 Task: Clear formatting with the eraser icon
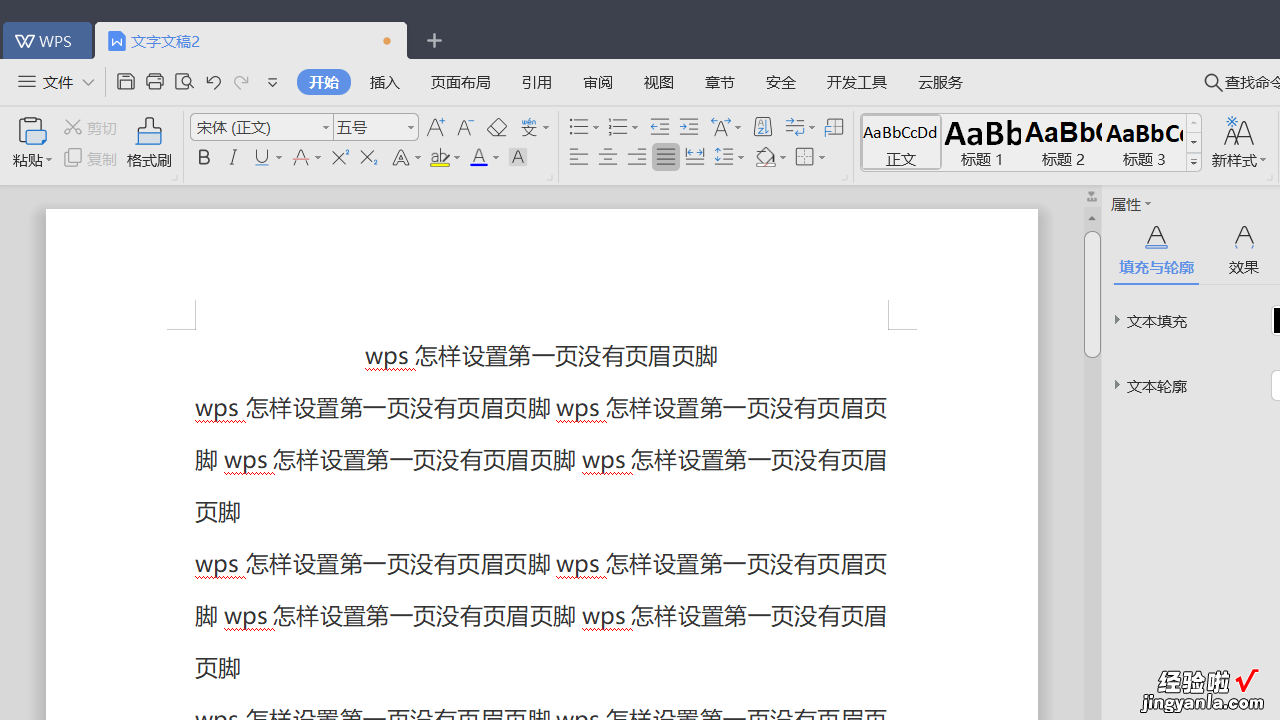pos(497,127)
